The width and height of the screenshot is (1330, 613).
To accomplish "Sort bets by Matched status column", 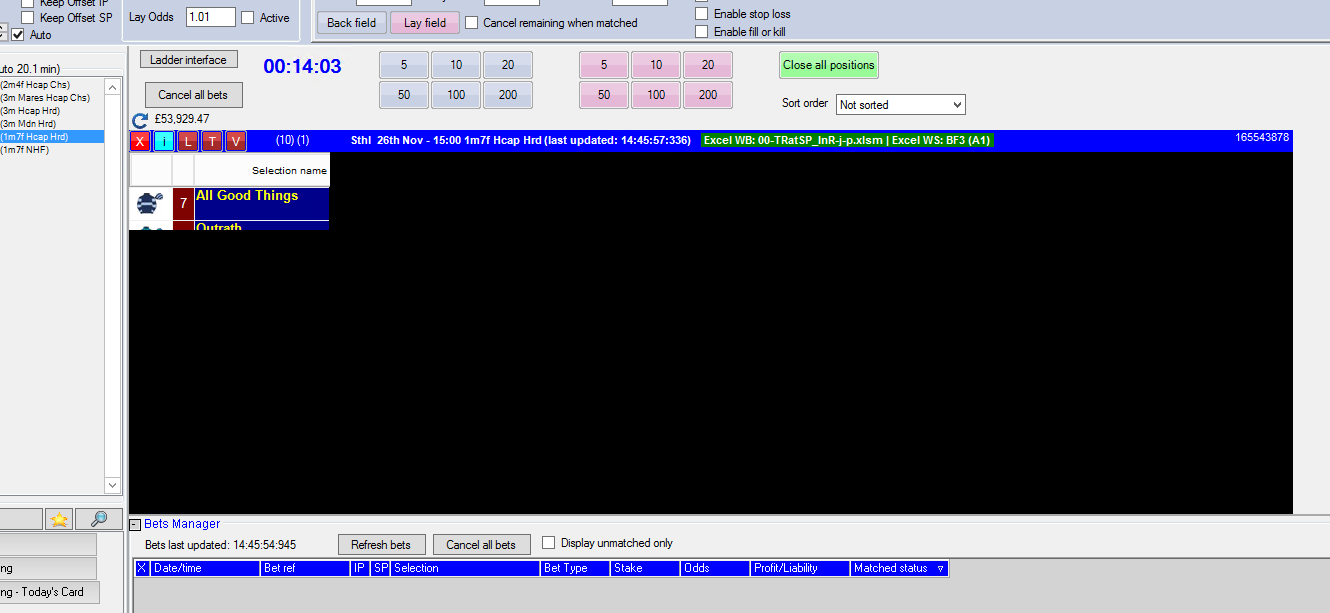I will [899, 568].
